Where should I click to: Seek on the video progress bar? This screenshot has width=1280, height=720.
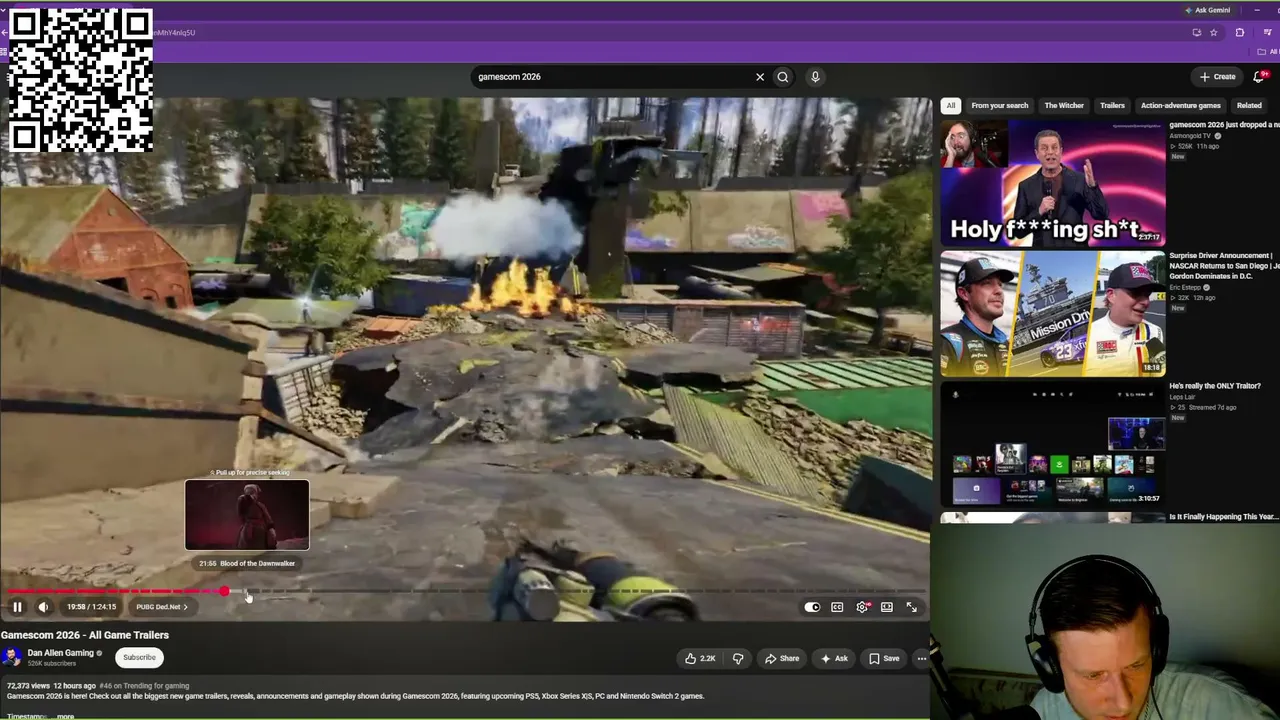[465, 592]
